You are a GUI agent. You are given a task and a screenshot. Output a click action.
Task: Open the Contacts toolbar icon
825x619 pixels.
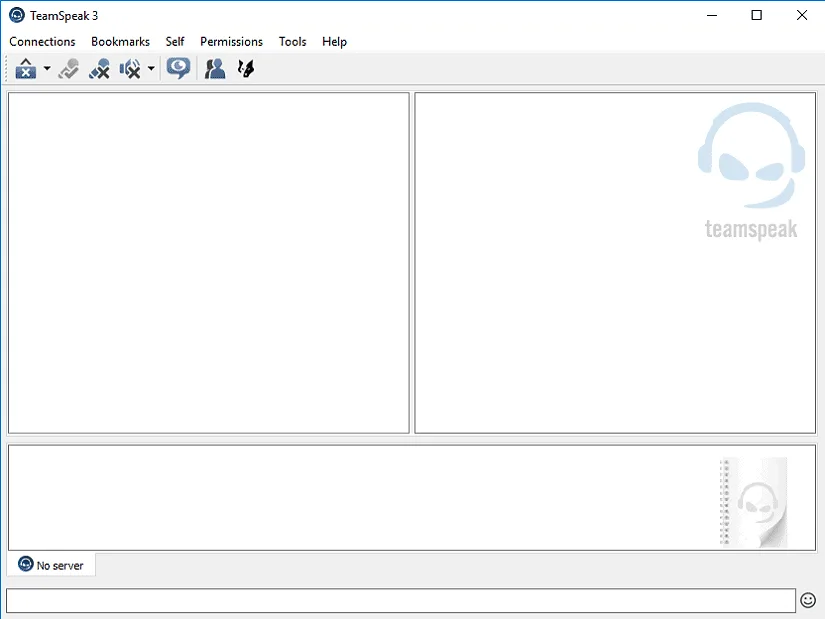[215, 68]
